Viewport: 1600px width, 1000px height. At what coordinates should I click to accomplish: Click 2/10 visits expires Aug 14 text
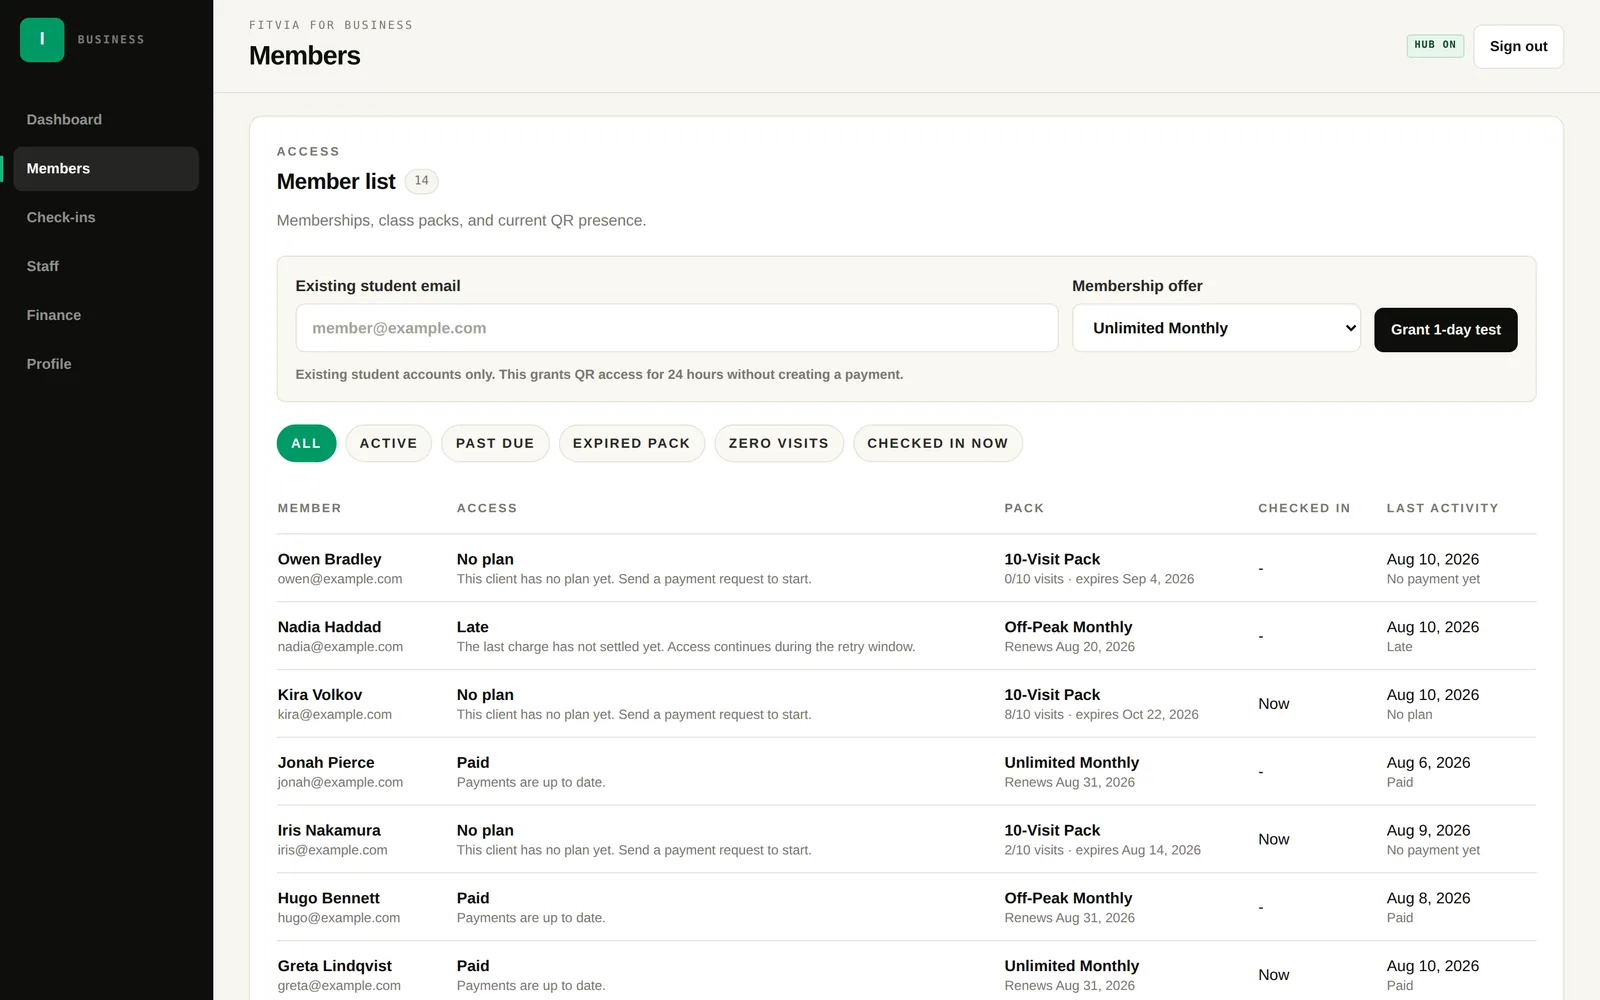coord(1103,851)
